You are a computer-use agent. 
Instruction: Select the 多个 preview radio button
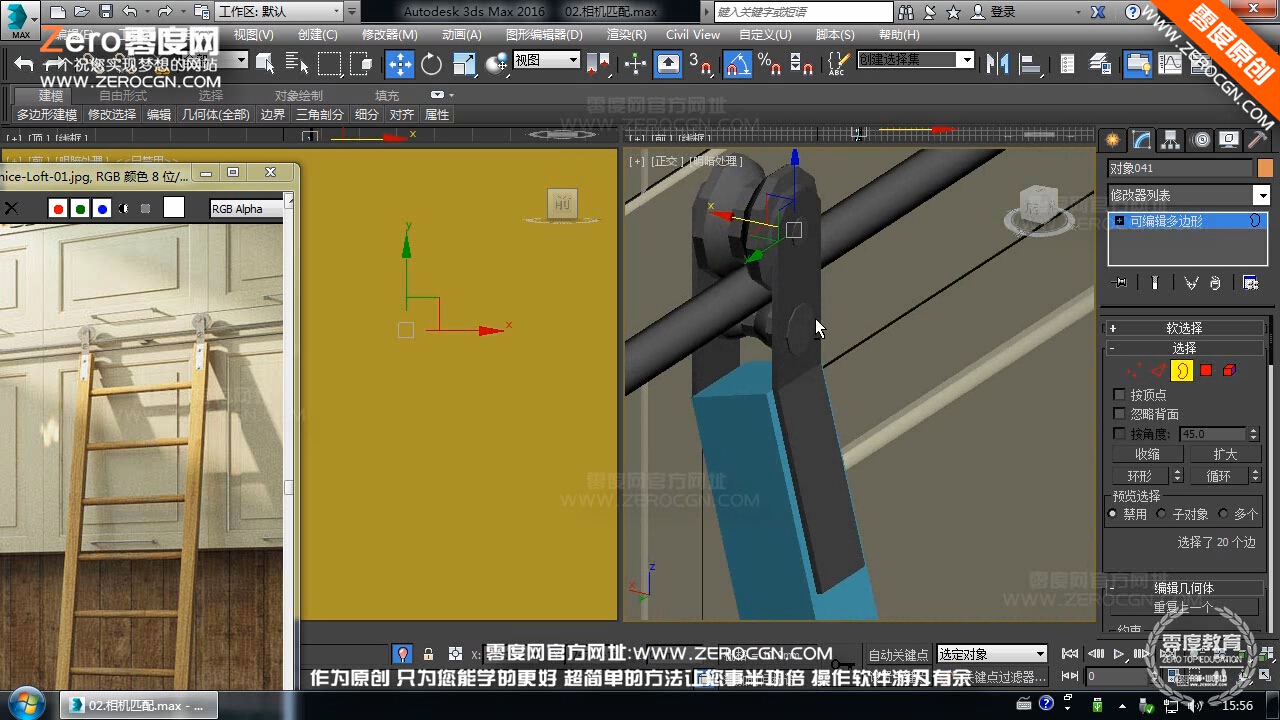pos(1222,514)
